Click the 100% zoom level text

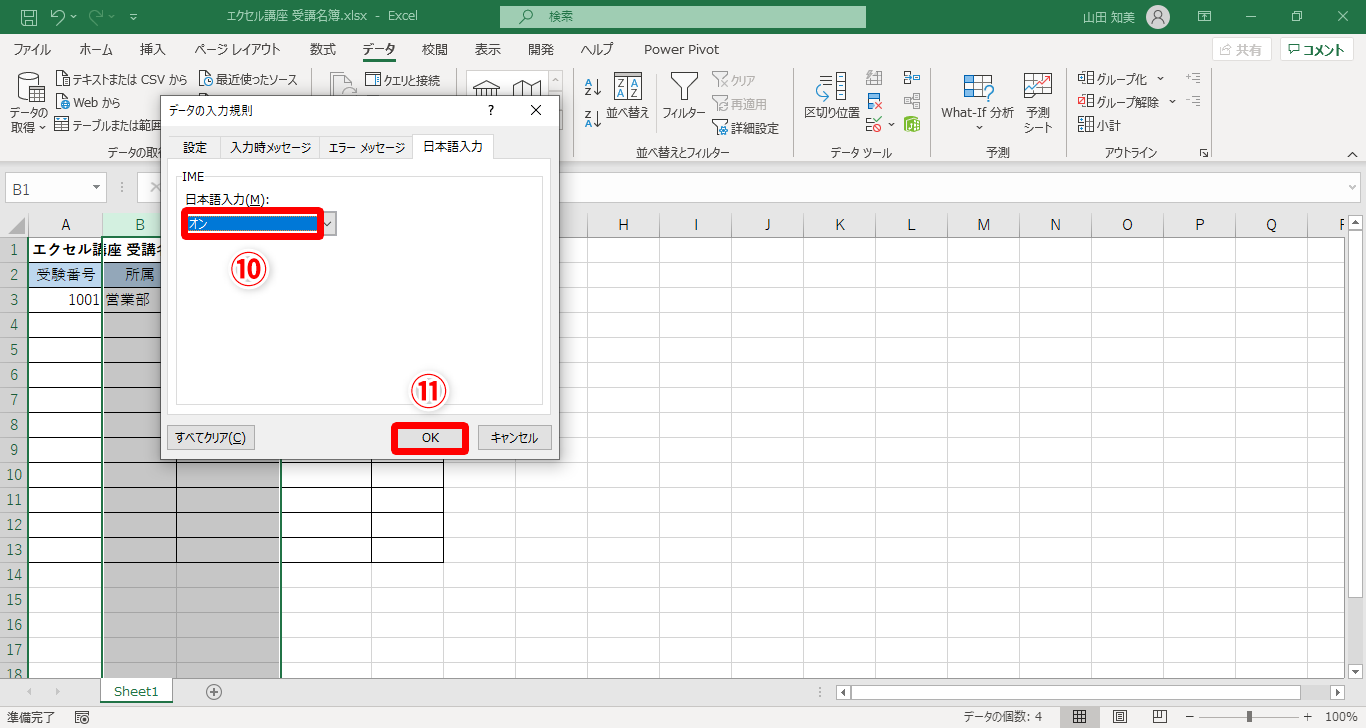[x=1341, y=717]
